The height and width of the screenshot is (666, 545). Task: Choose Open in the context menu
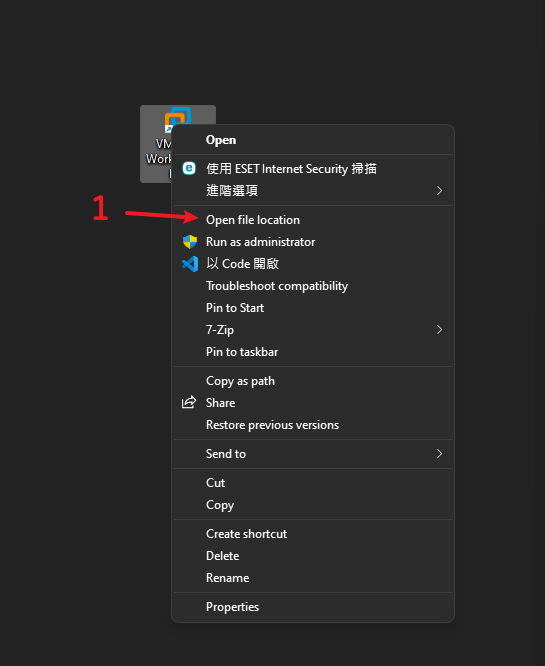pyautogui.click(x=313, y=140)
